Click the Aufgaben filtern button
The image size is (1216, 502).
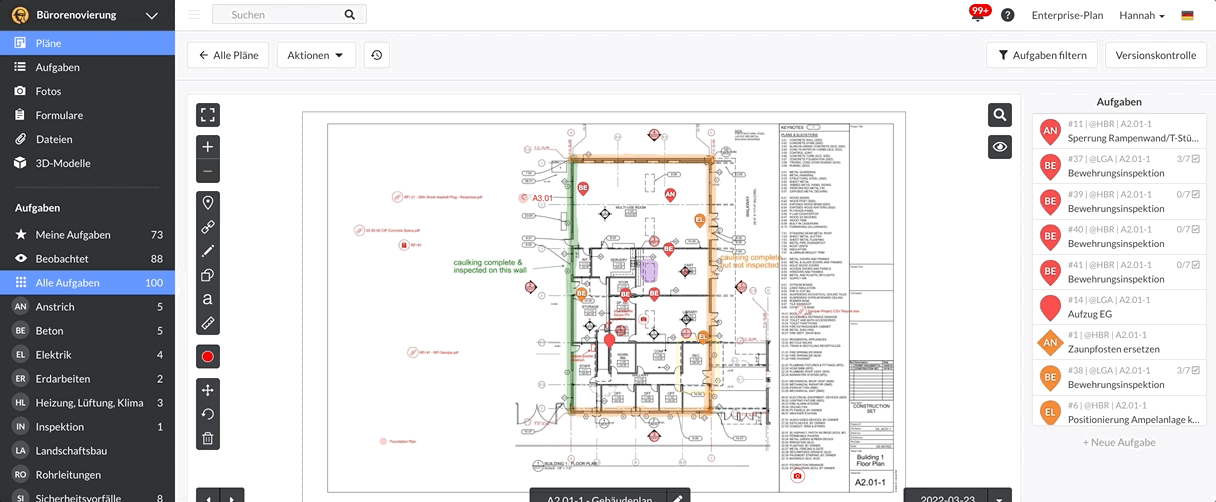pyautogui.click(x=1042, y=55)
